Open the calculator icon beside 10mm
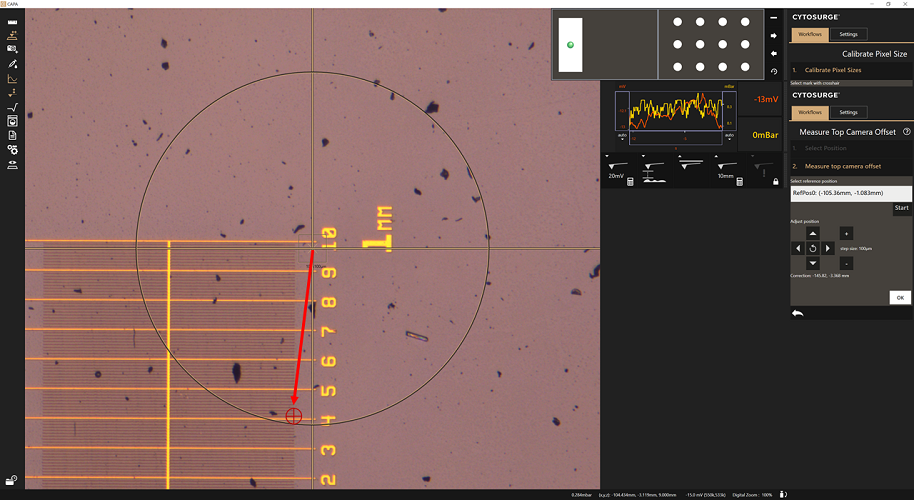Viewport: 914px width, 500px height. click(740, 182)
